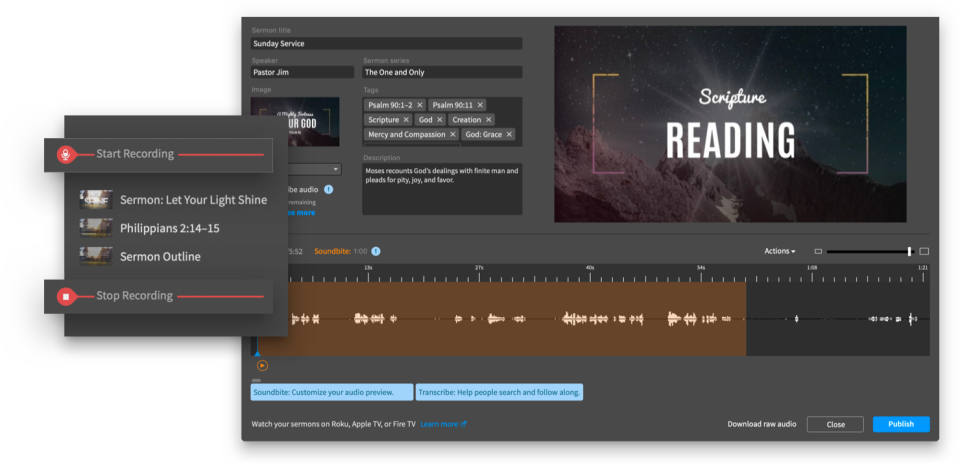Click Download raw audio
The width and height of the screenshot is (960, 468).
[x=762, y=424]
